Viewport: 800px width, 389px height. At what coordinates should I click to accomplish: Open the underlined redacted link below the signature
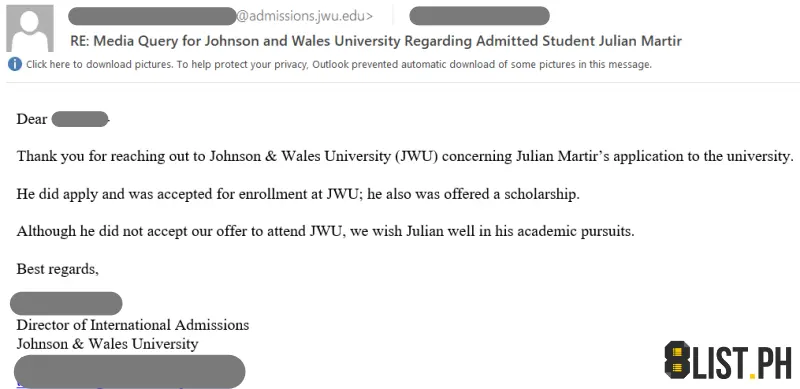tap(131, 372)
